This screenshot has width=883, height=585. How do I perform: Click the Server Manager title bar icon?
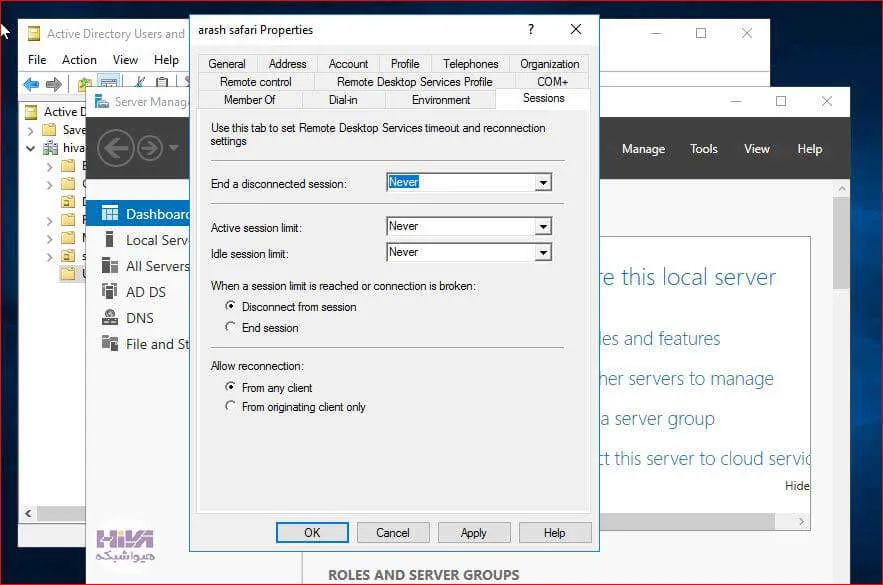(x=102, y=101)
